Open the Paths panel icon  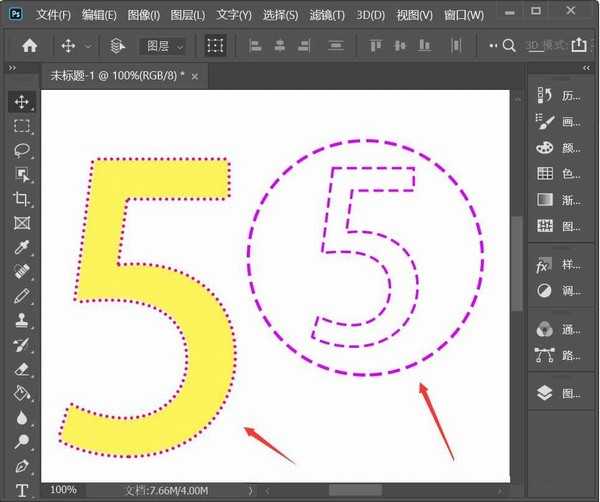[545, 354]
